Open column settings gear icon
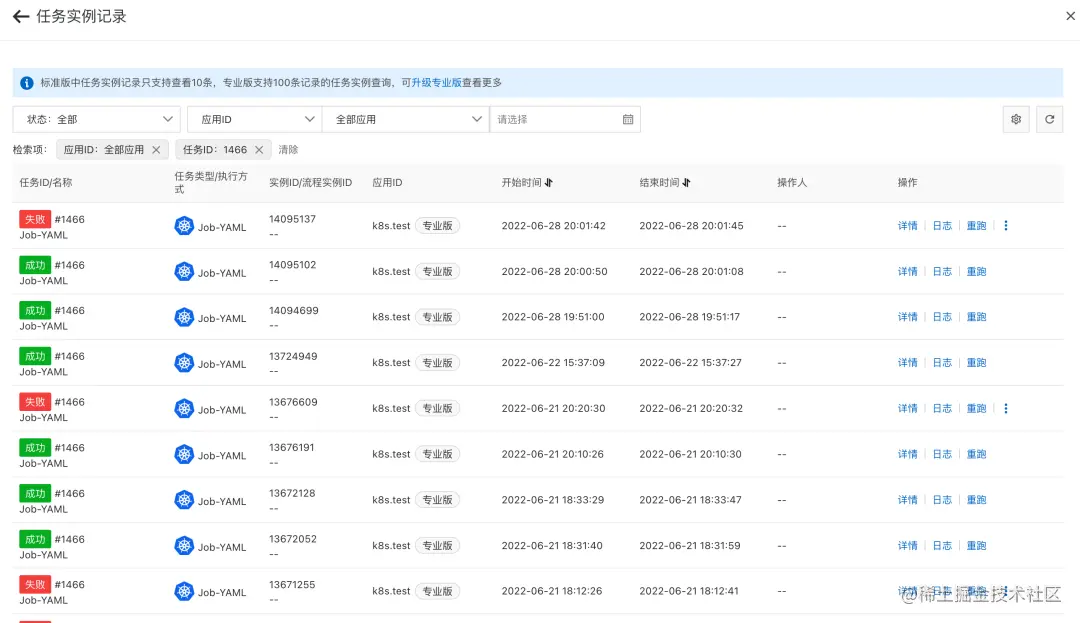The width and height of the screenshot is (1080, 623). point(1016,119)
